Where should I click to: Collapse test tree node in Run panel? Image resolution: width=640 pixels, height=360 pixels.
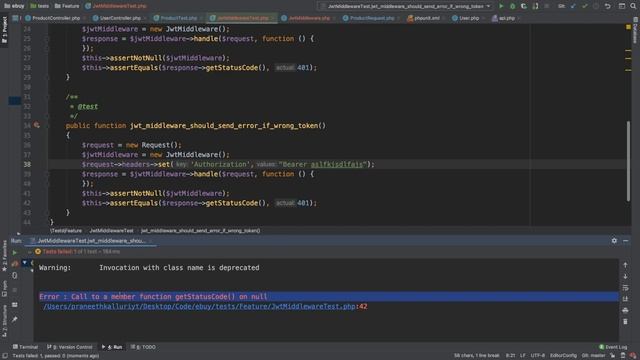(24, 263)
